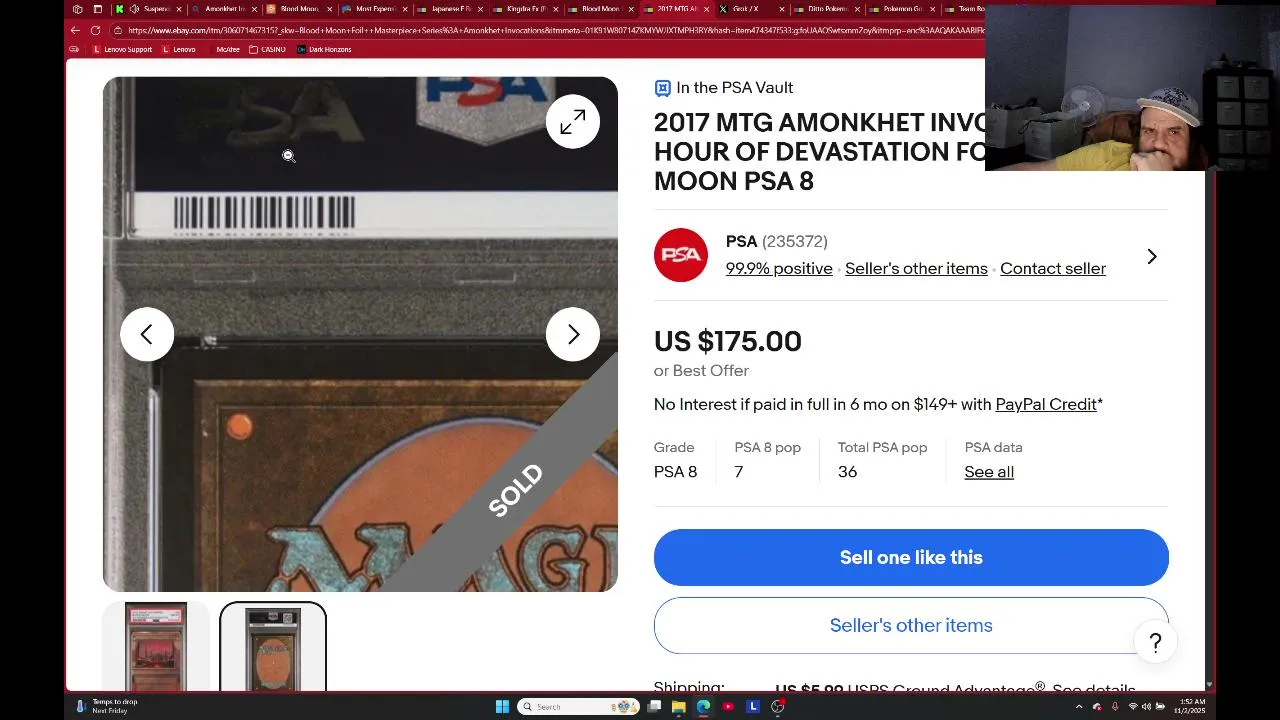The height and width of the screenshot is (720, 1280).
Task: Follow the Contact seller link
Action: 1053,268
